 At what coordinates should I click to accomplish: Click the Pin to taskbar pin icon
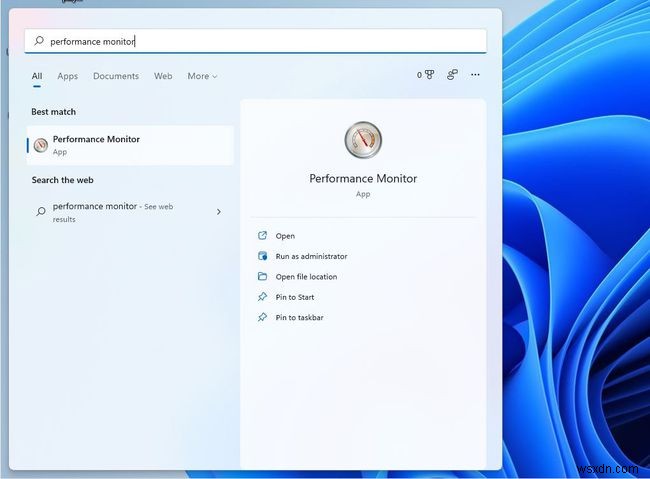coord(262,317)
